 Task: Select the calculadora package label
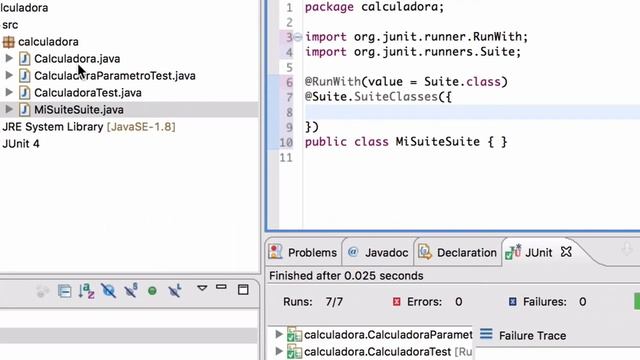pyautogui.click(x=48, y=42)
